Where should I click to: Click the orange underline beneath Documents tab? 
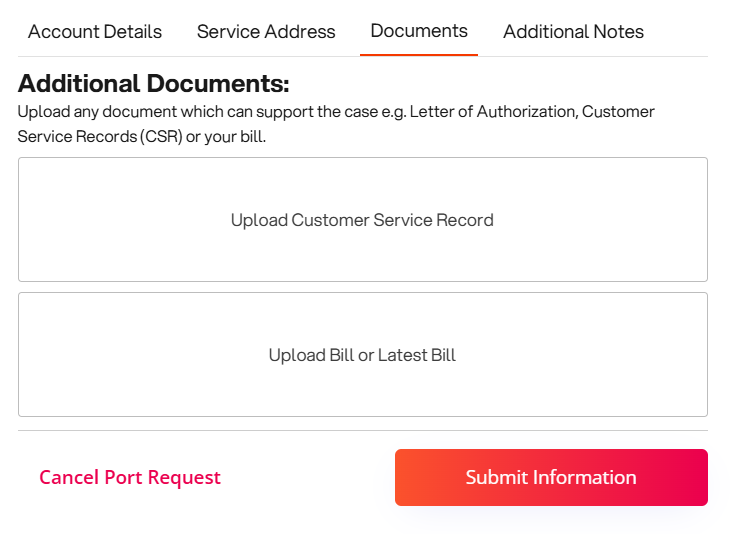point(419,54)
